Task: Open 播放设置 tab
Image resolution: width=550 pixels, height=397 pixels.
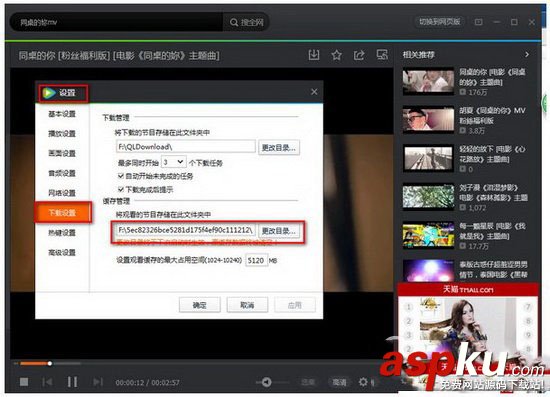Action: pos(62,133)
